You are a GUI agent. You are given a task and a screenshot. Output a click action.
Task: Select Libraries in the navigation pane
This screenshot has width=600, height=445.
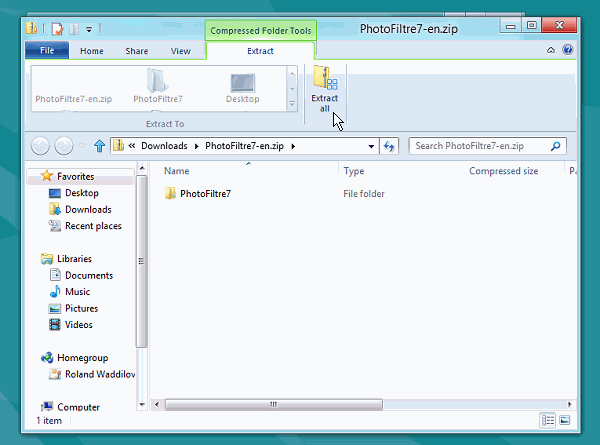click(x=74, y=259)
